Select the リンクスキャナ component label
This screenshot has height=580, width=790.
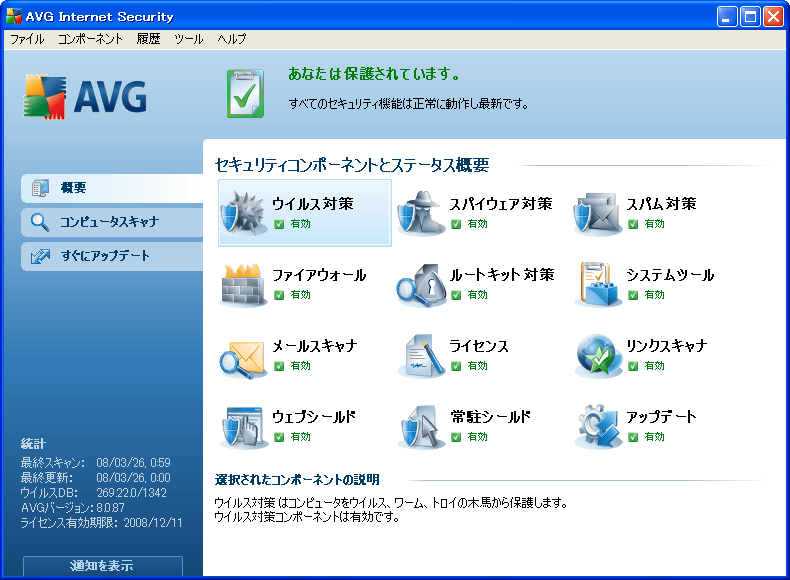pos(667,346)
